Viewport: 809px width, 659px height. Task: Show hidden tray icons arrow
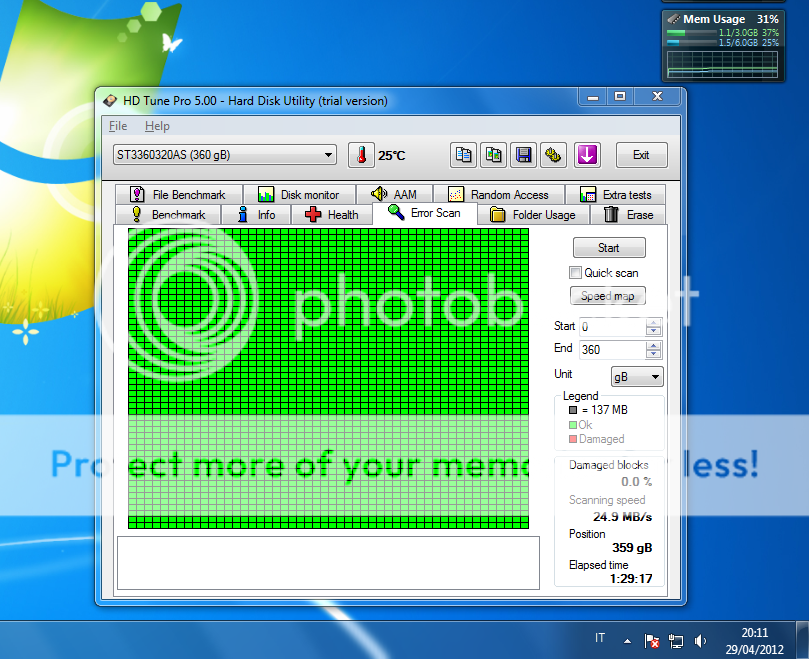pyautogui.click(x=627, y=640)
